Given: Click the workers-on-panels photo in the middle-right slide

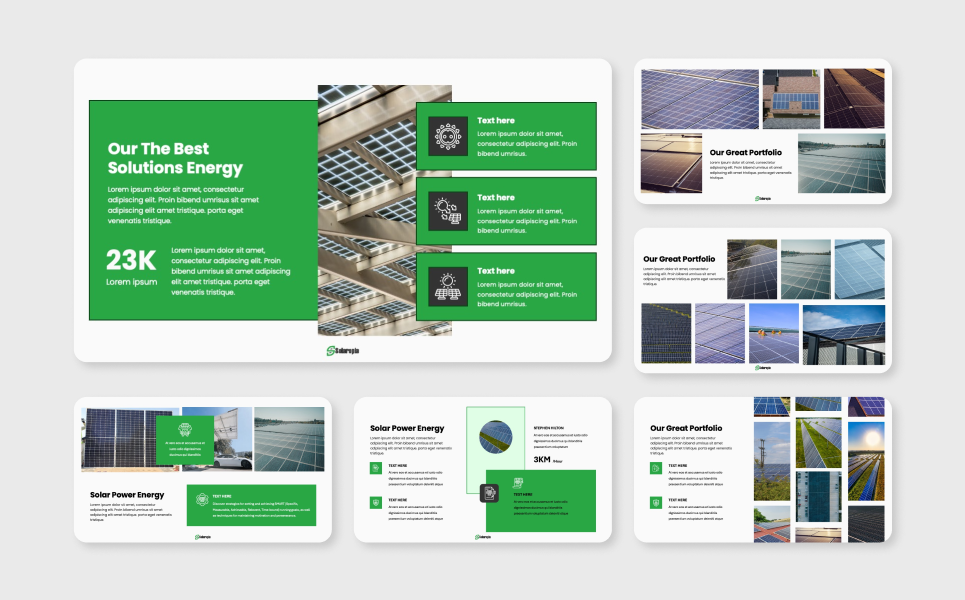Looking at the screenshot, I should (774, 334).
